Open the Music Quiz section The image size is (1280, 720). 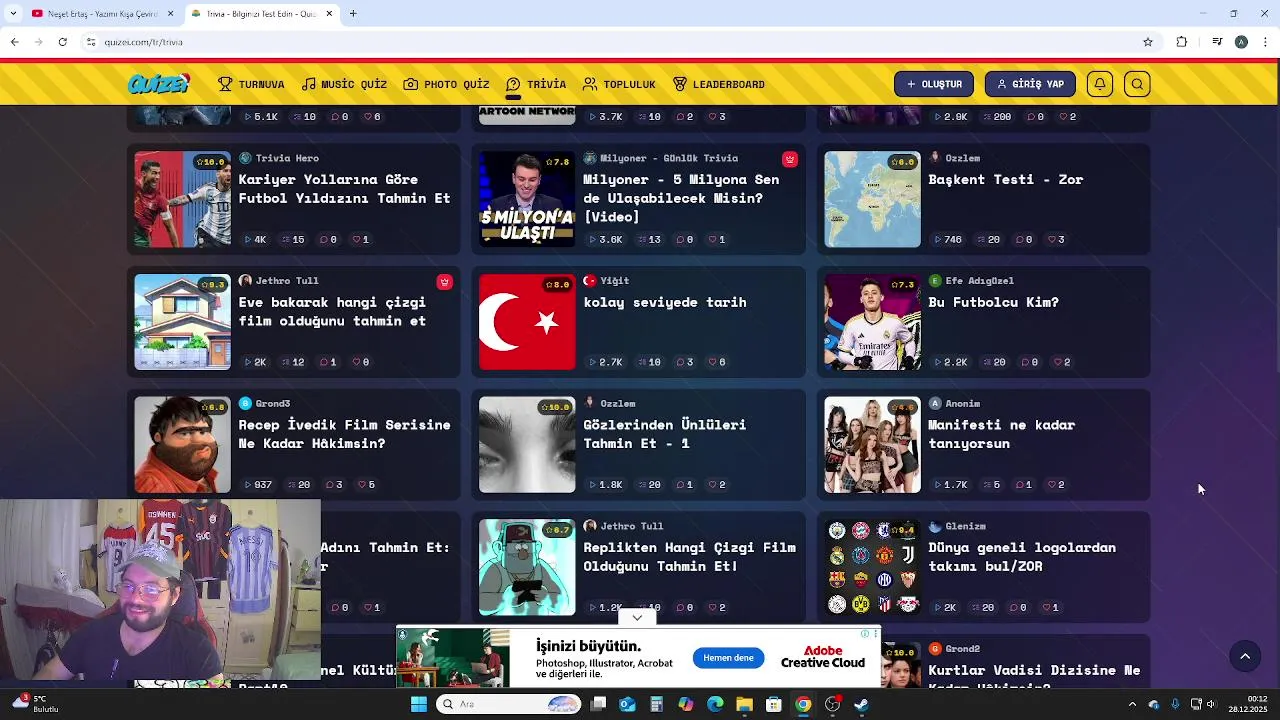click(x=344, y=84)
